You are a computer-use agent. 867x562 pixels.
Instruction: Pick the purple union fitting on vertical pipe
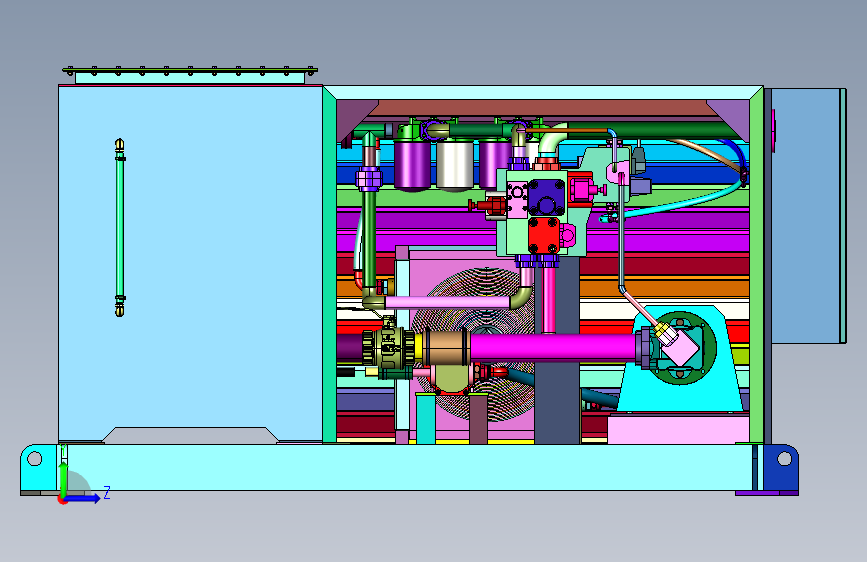click(x=369, y=179)
